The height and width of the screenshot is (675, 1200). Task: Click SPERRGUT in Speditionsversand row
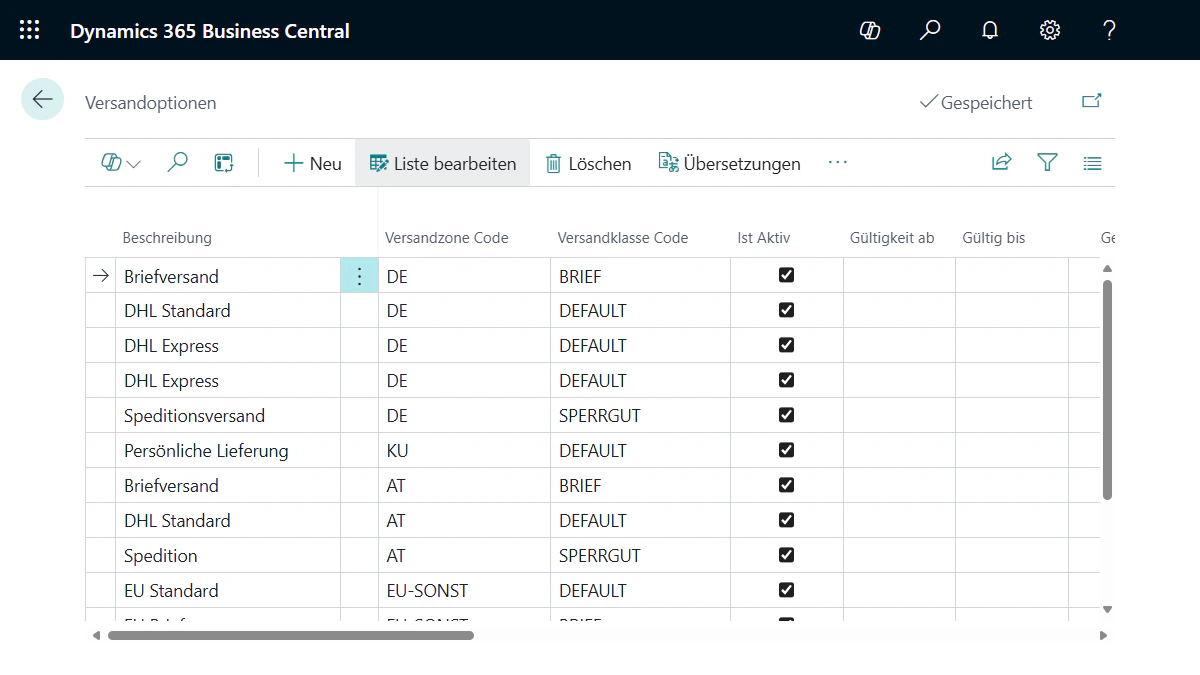coord(640,415)
